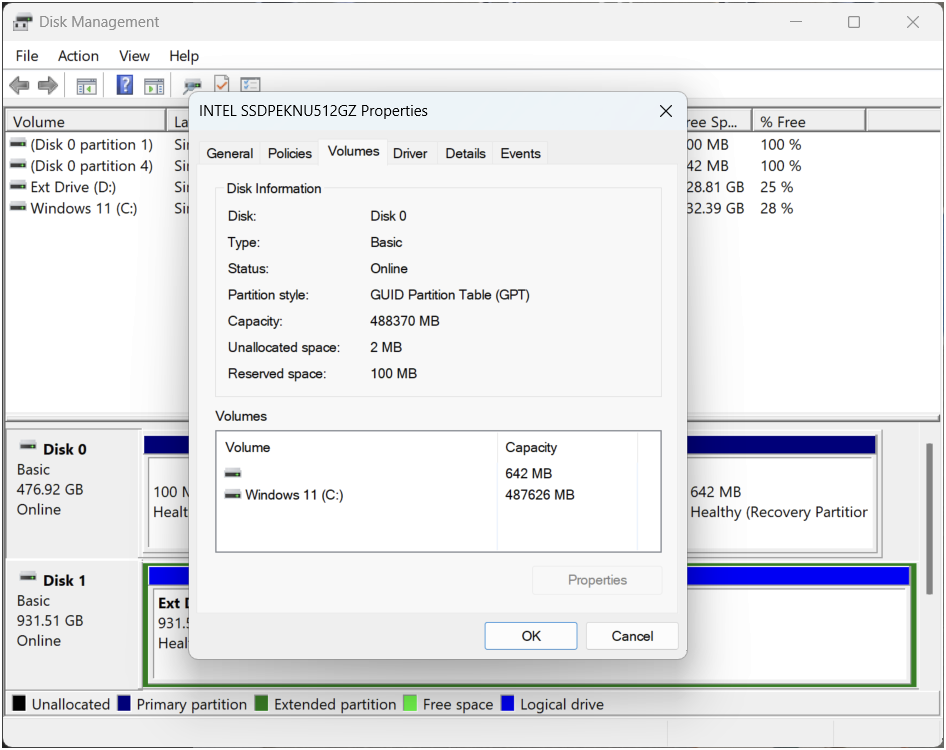This screenshot has width=946, height=750.
Task: Click the Properties checkmark-document toolbar icon
Action: tap(221, 84)
